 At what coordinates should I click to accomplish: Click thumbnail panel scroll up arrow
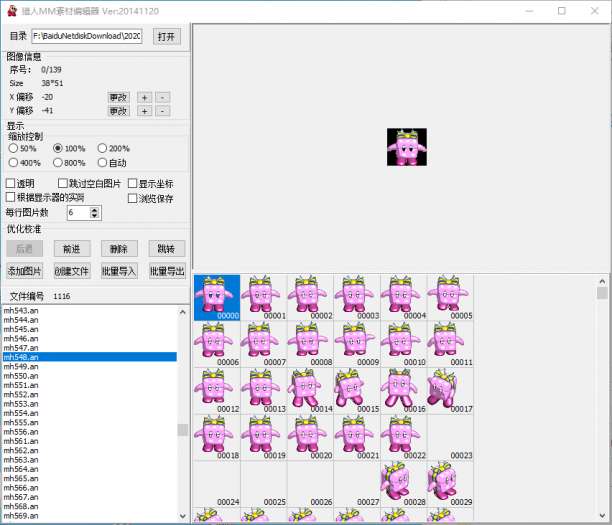pyautogui.click(x=602, y=281)
